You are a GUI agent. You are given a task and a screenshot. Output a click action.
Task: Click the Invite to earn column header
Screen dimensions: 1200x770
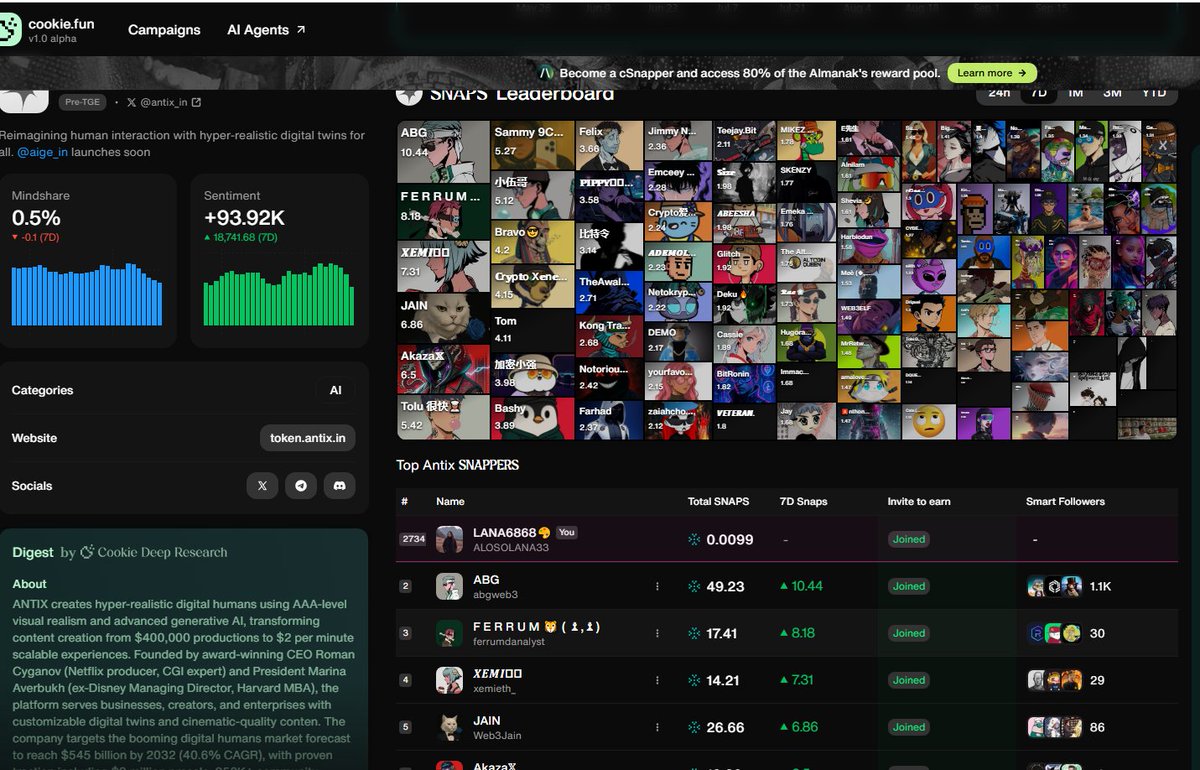(x=919, y=501)
